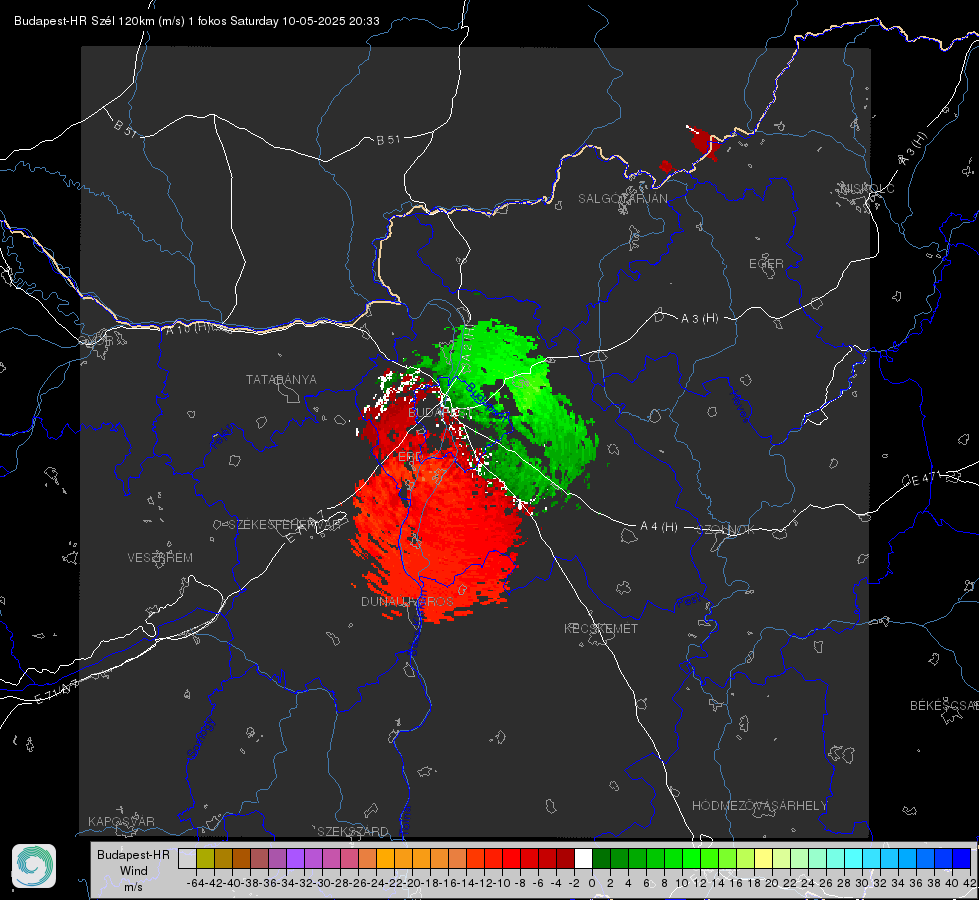The image size is (979, 900).
Task: Click the purple legend swatch above -34
Action: (295, 858)
